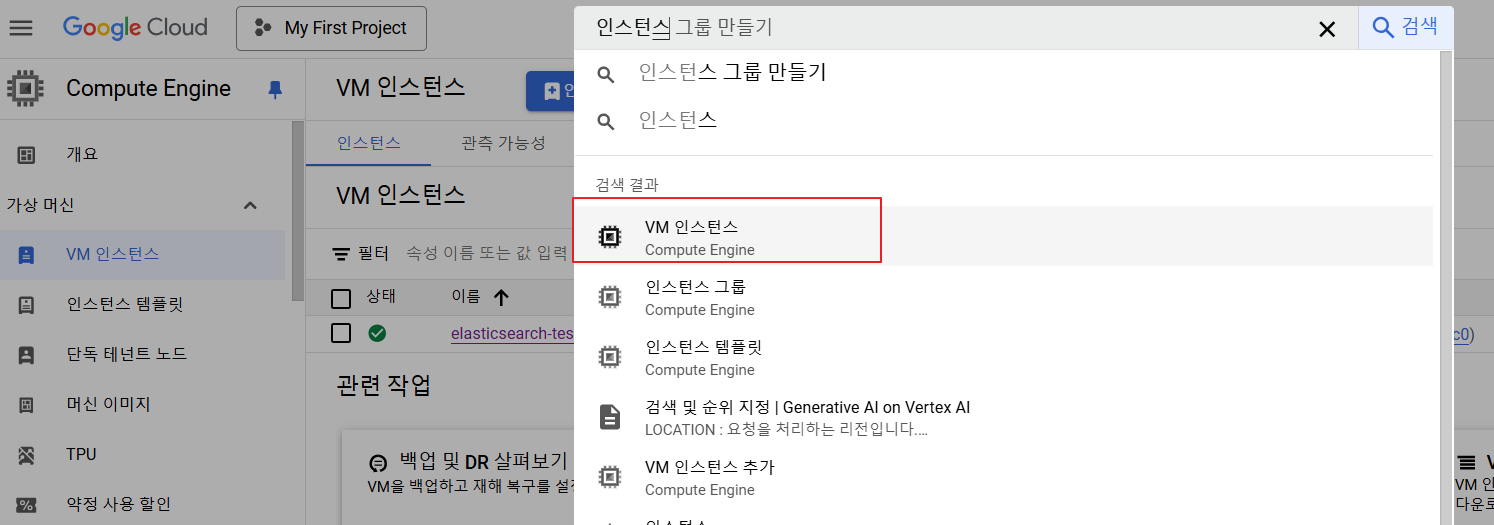This screenshot has height=525, width=1494.
Task: Open the 인스턴스 그룹 search result
Action: pyautogui.click(x=1004, y=297)
